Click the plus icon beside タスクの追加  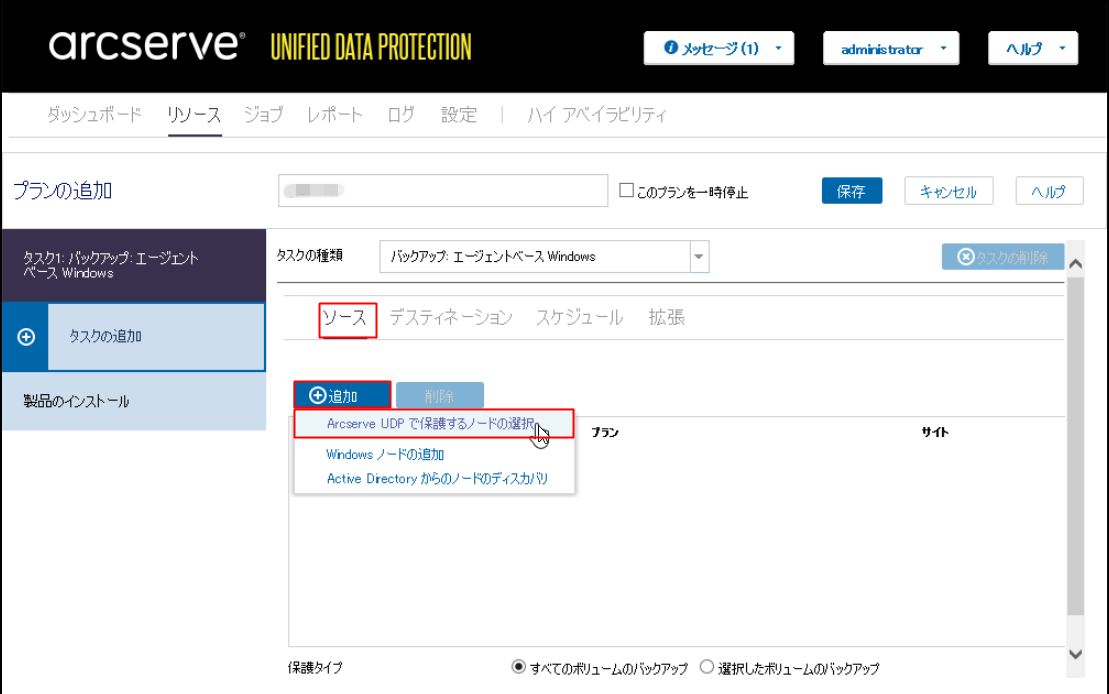(x=27, y=337)
